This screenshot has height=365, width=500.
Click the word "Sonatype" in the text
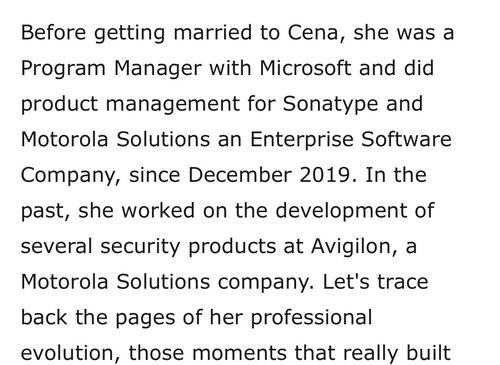tap(331, 104)
